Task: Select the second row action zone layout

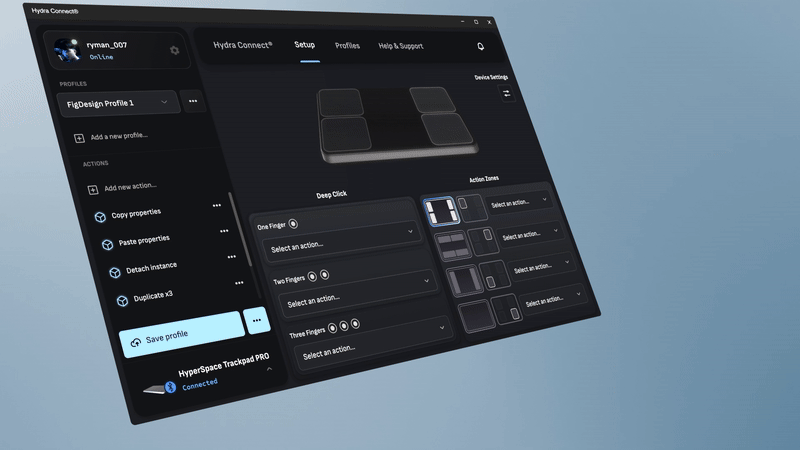Action: [x=453, y=245]
